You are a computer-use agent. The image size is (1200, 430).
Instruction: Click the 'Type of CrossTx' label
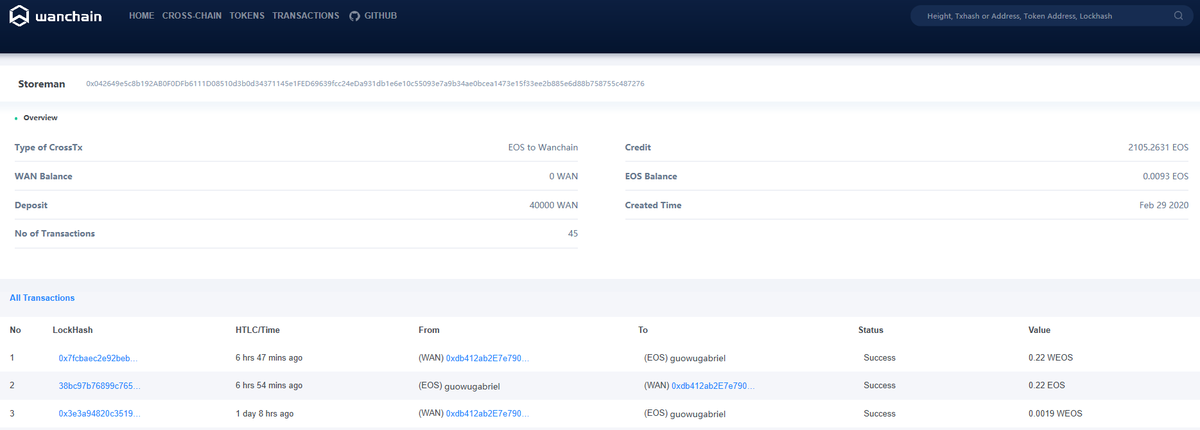(48, 148)
